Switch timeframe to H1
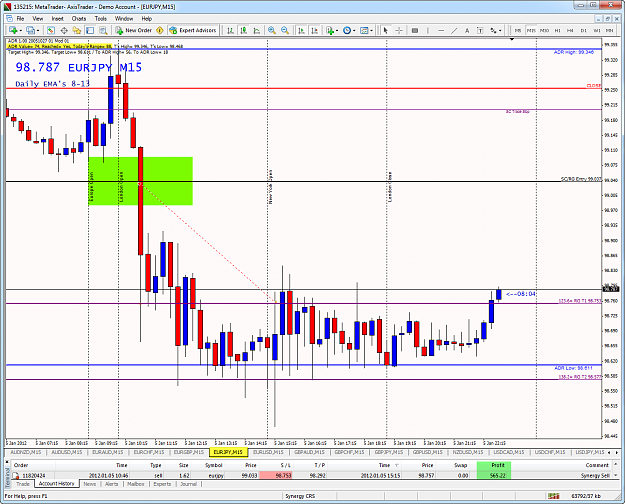The image size is (625, 504). point(557,30)
